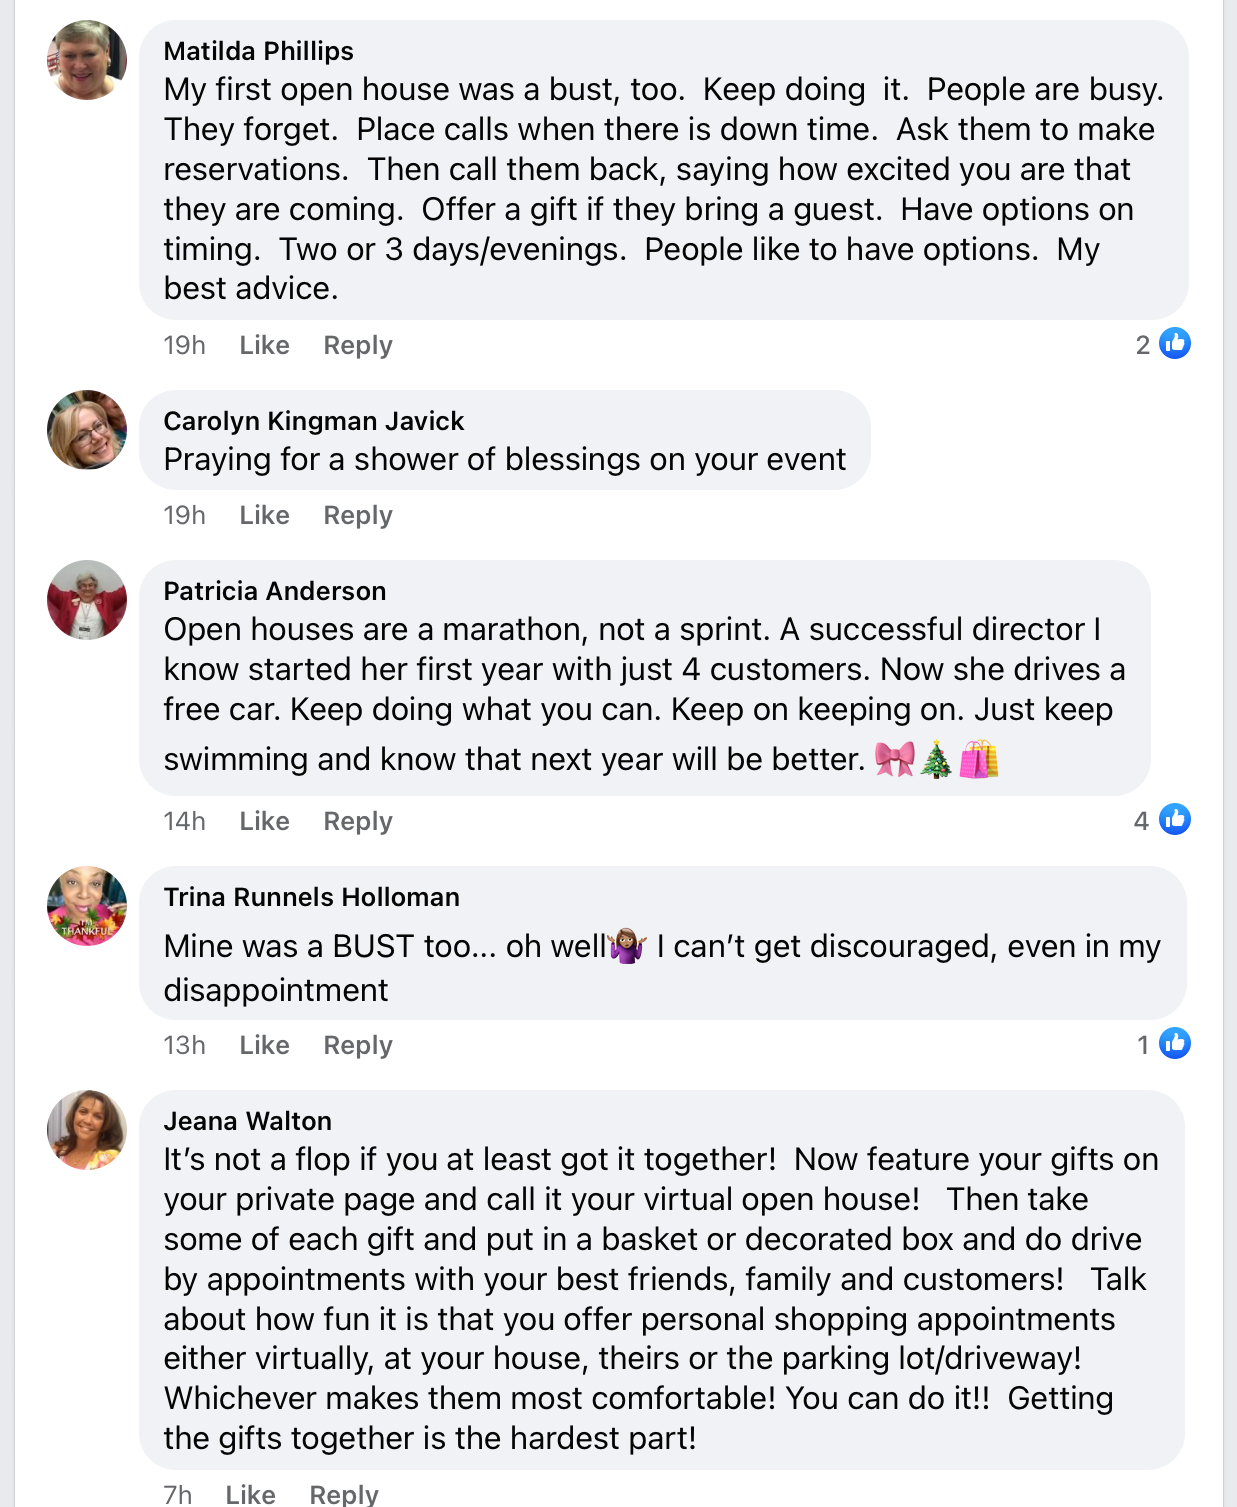Open Carolyn Kingman Javick's profile photo
The height and width of the screenshot is (1507, 1237).
pyautogui.click(x=87, y=430)
